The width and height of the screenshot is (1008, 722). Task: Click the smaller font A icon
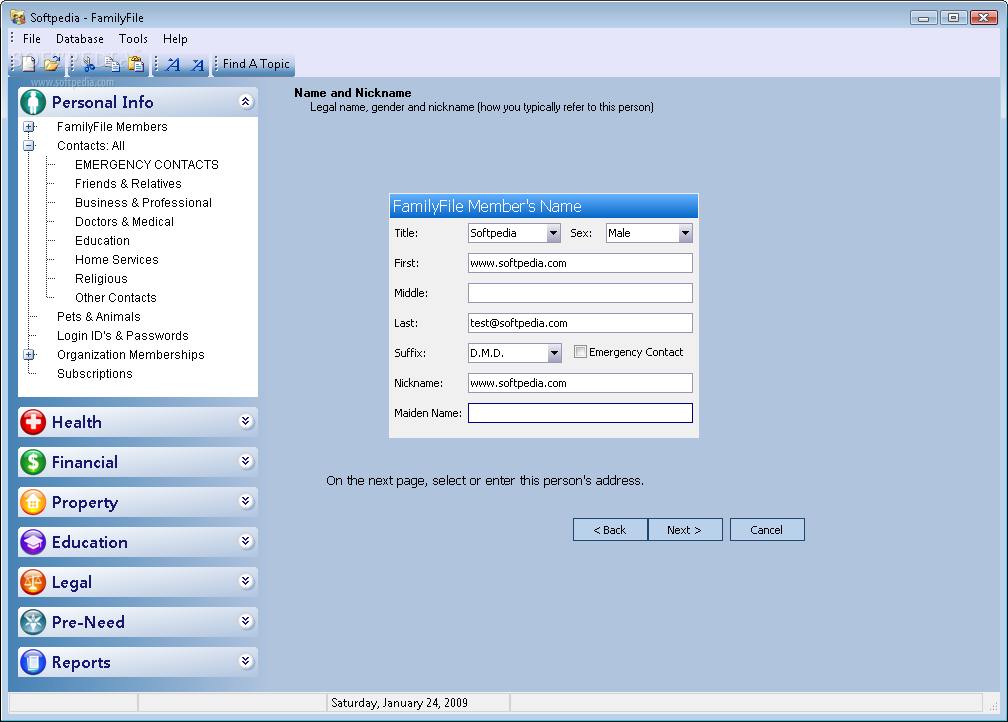[197, 65]
